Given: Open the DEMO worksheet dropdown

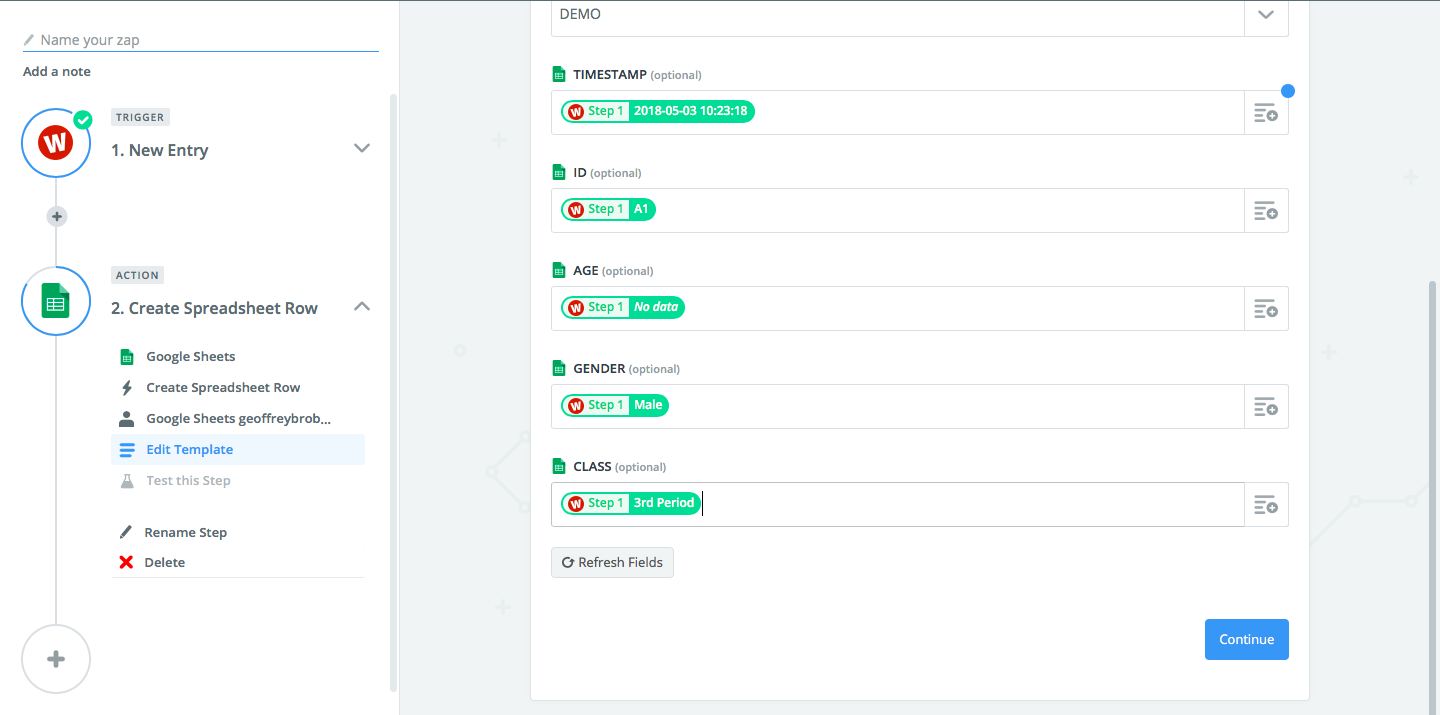Looking at the screenshot, I should (x=1266, y=15).
